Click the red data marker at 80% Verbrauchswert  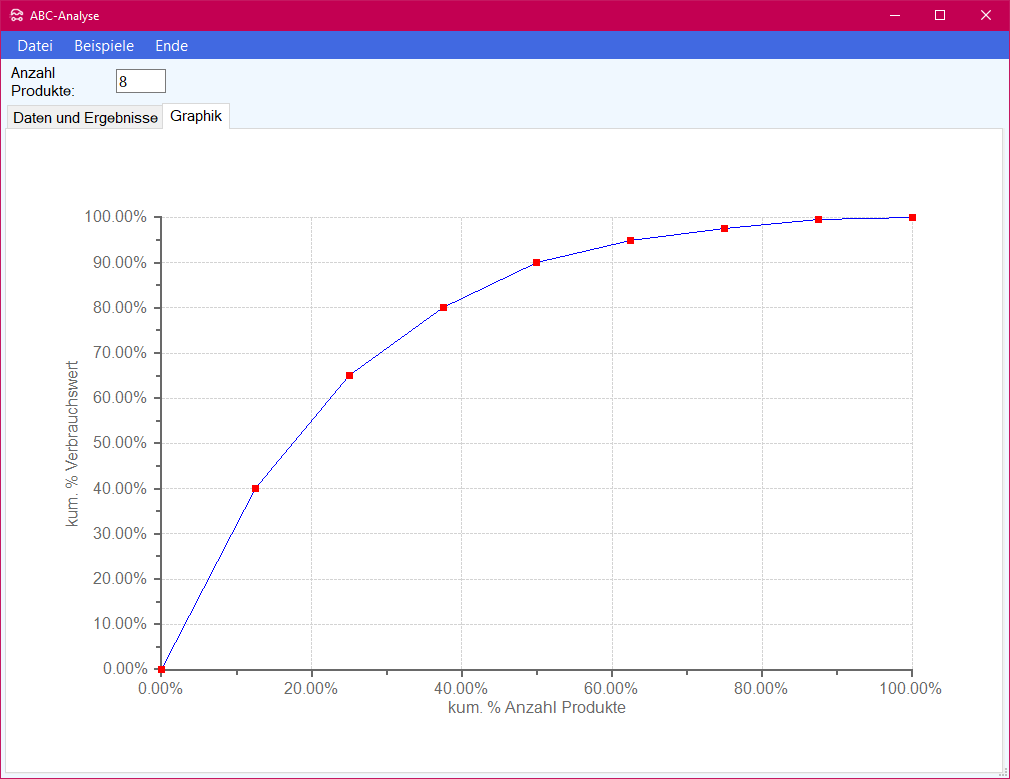pyautogui.click(x=443, y=307)
